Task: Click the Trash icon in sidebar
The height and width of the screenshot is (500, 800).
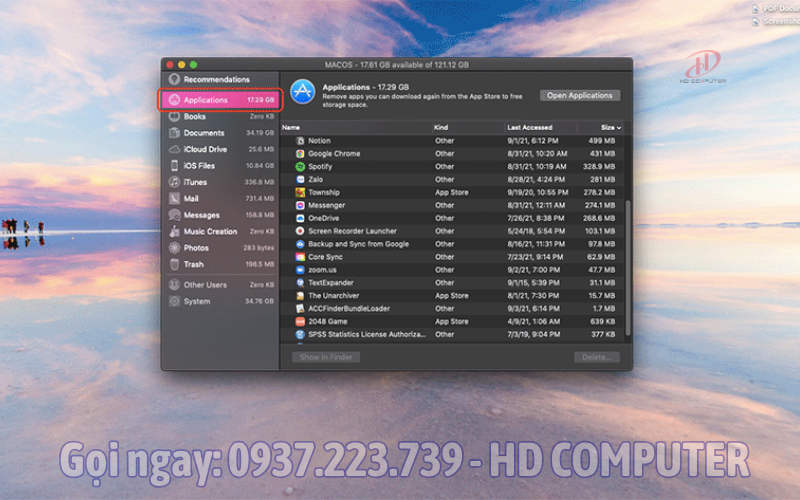Action: point(174,264)
